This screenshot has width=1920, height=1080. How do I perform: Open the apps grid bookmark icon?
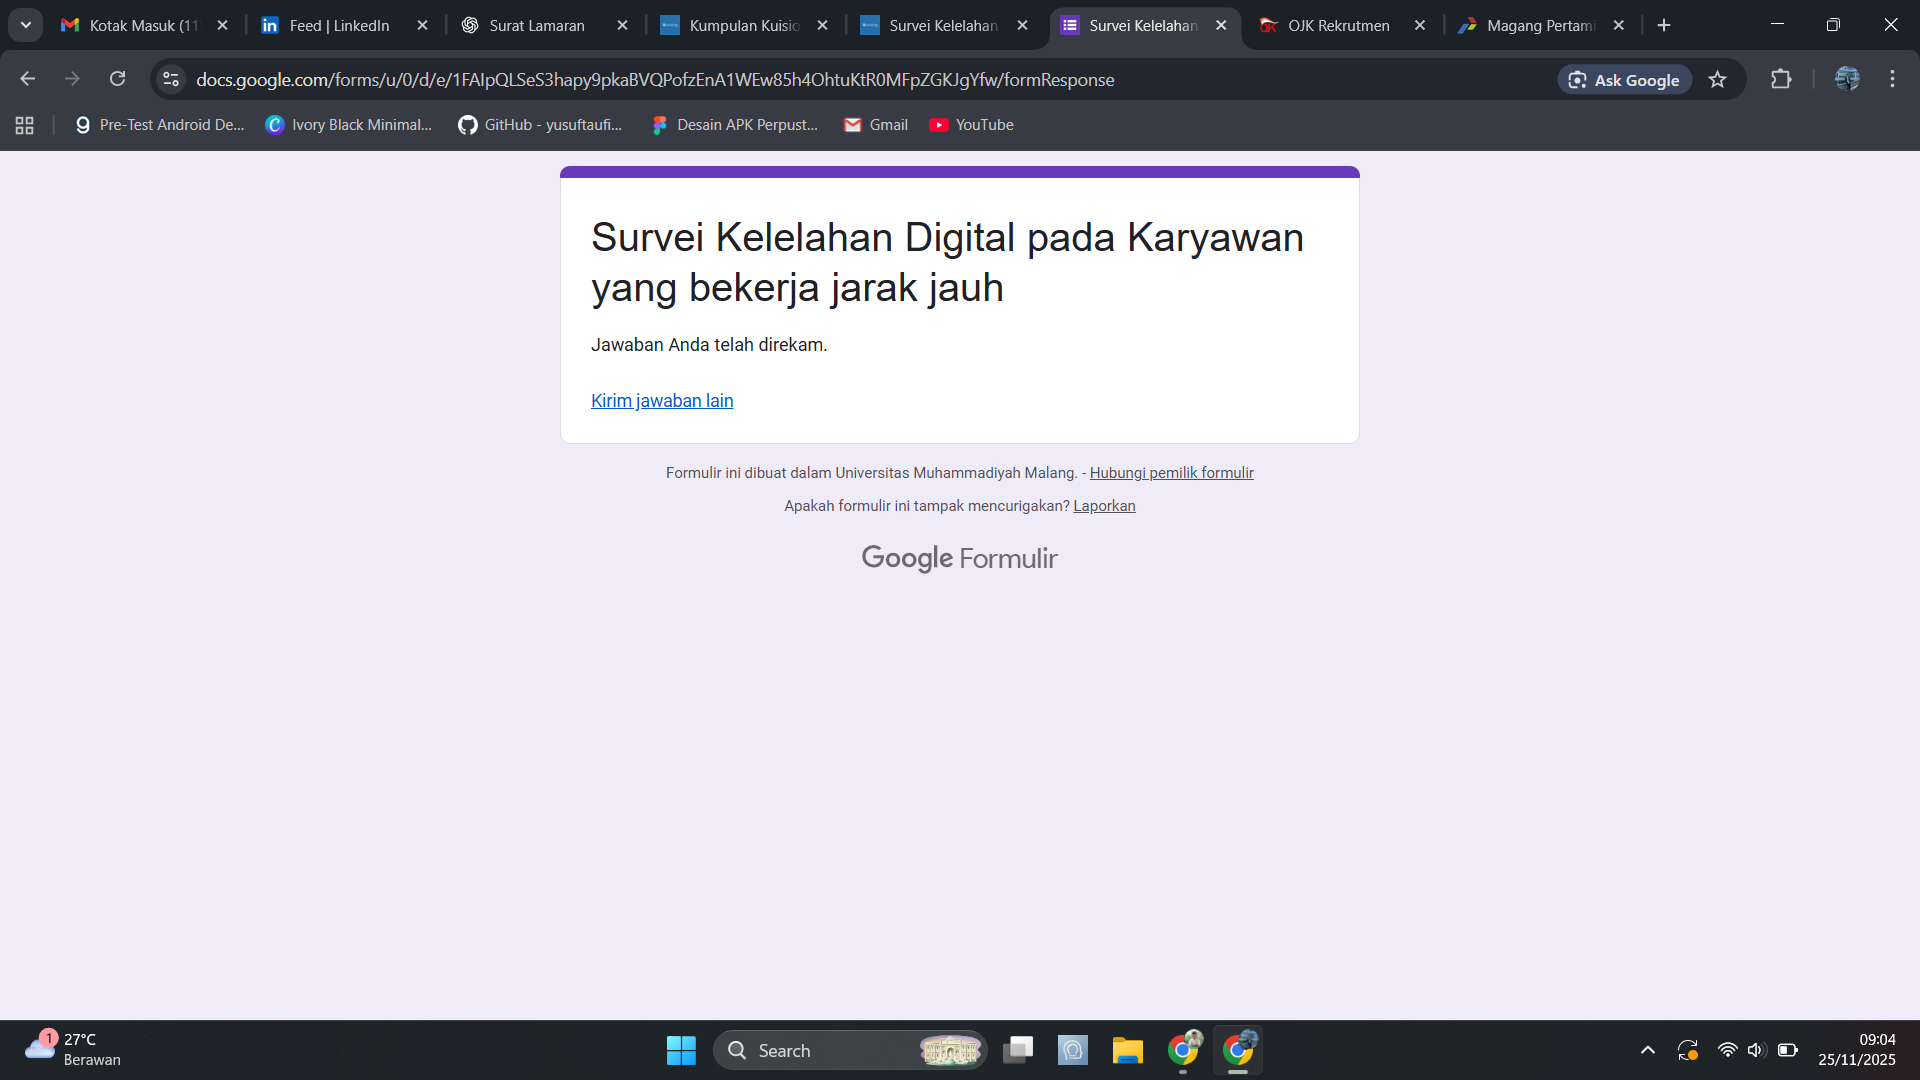pyautogui.click(x=25, y=125)
